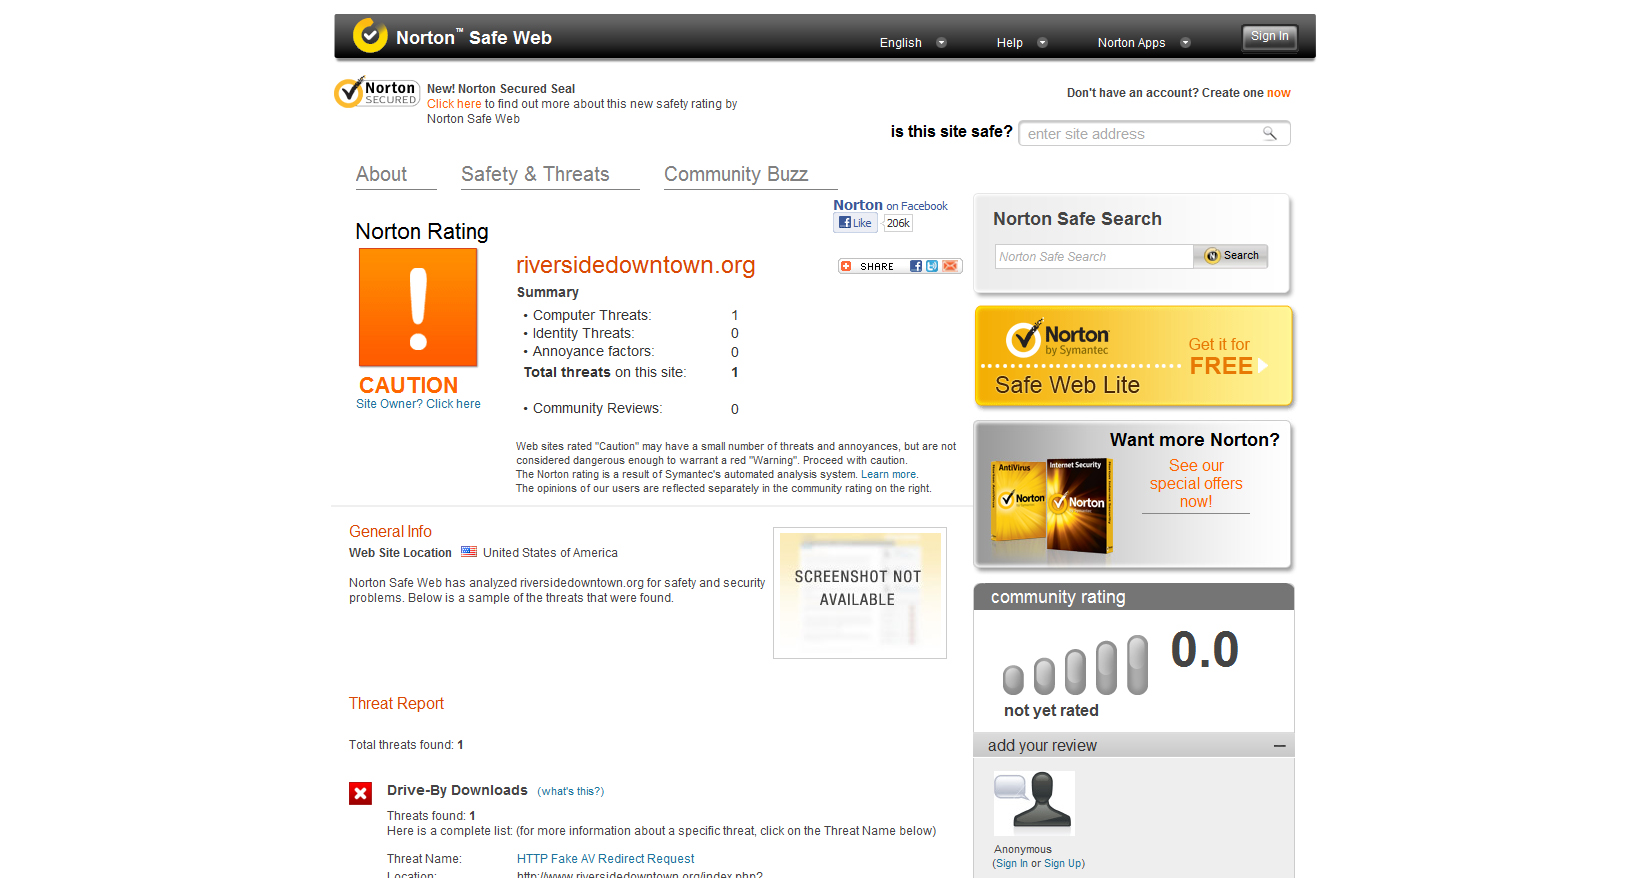Image resolution: width=1638 pixels, height=878 pixels.
Task: Click the orange Caution rating icon
Action: 418,308
